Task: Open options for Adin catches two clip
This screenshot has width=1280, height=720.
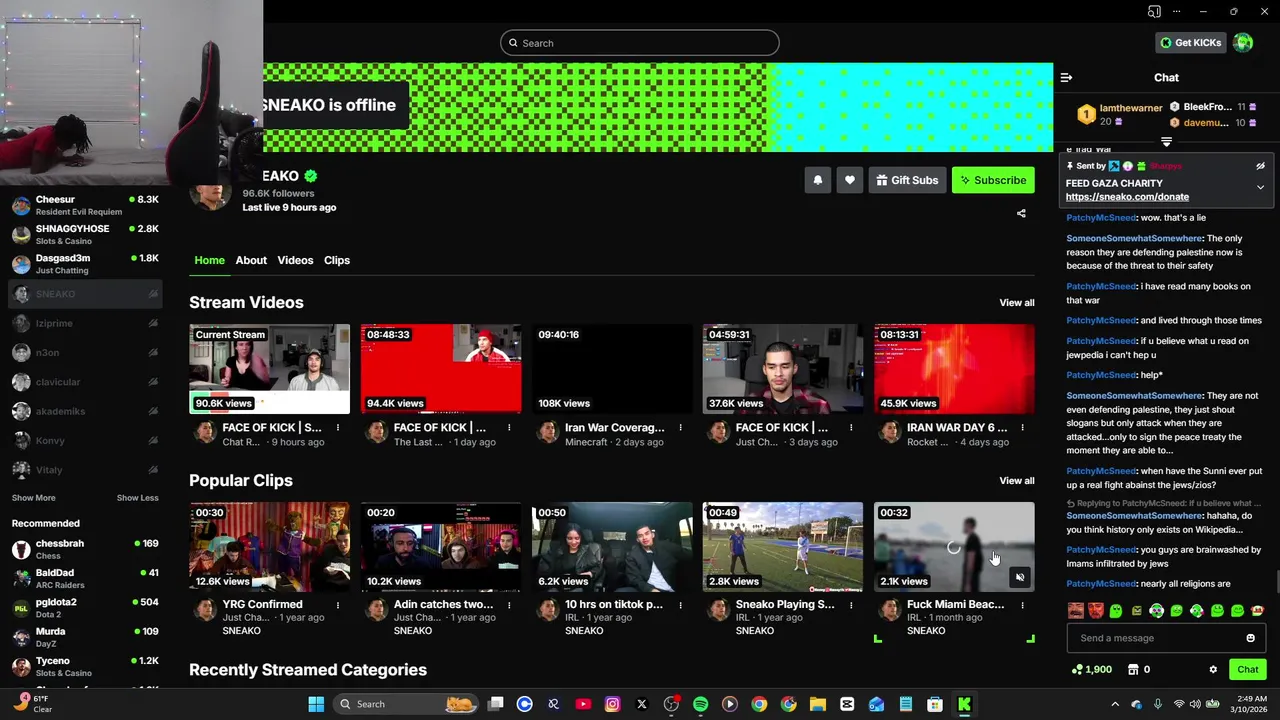Action: (x=508, y=605)
